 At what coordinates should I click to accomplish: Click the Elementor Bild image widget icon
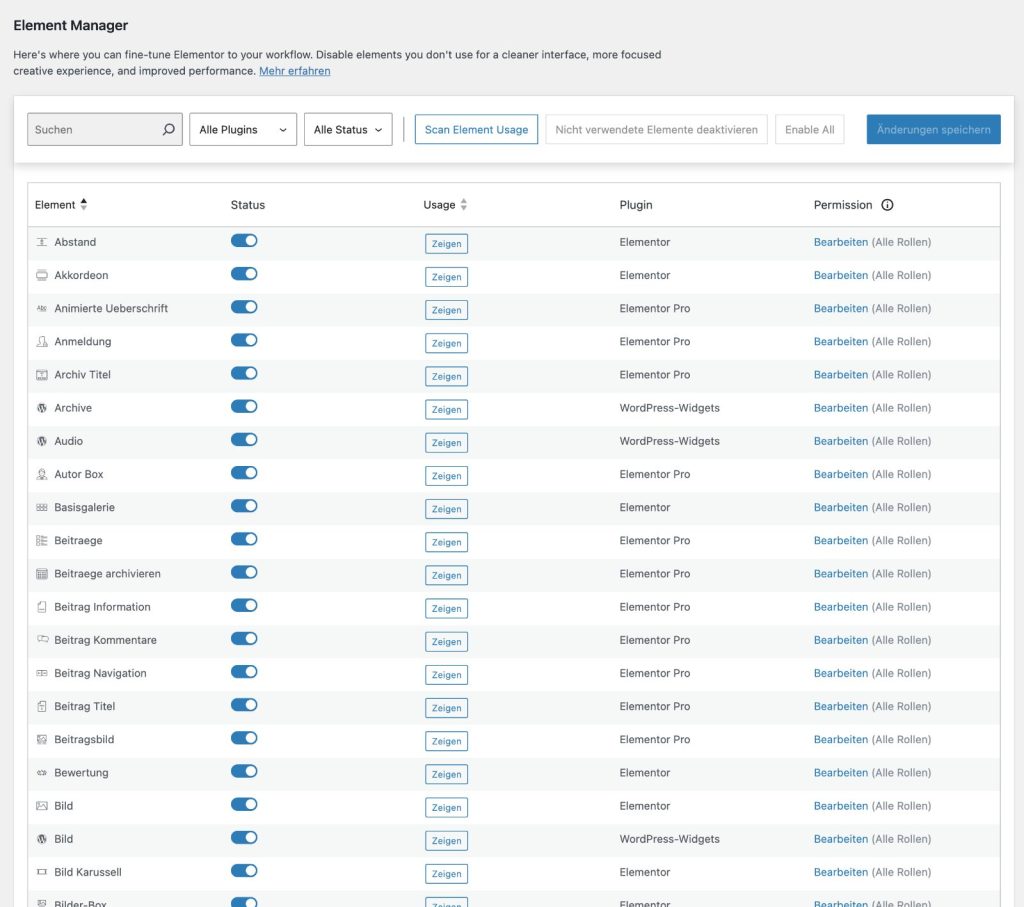click(x=42, y=806)
